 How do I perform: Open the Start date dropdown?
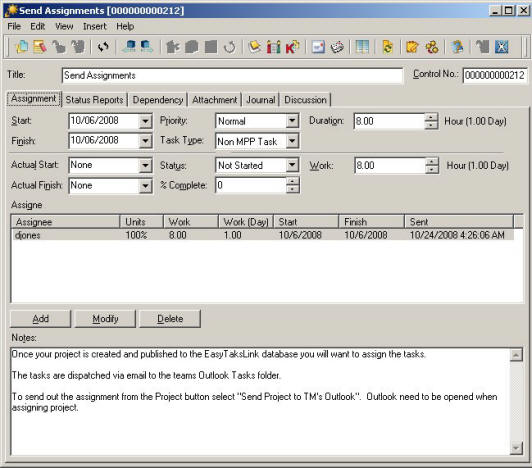point(145,121)
